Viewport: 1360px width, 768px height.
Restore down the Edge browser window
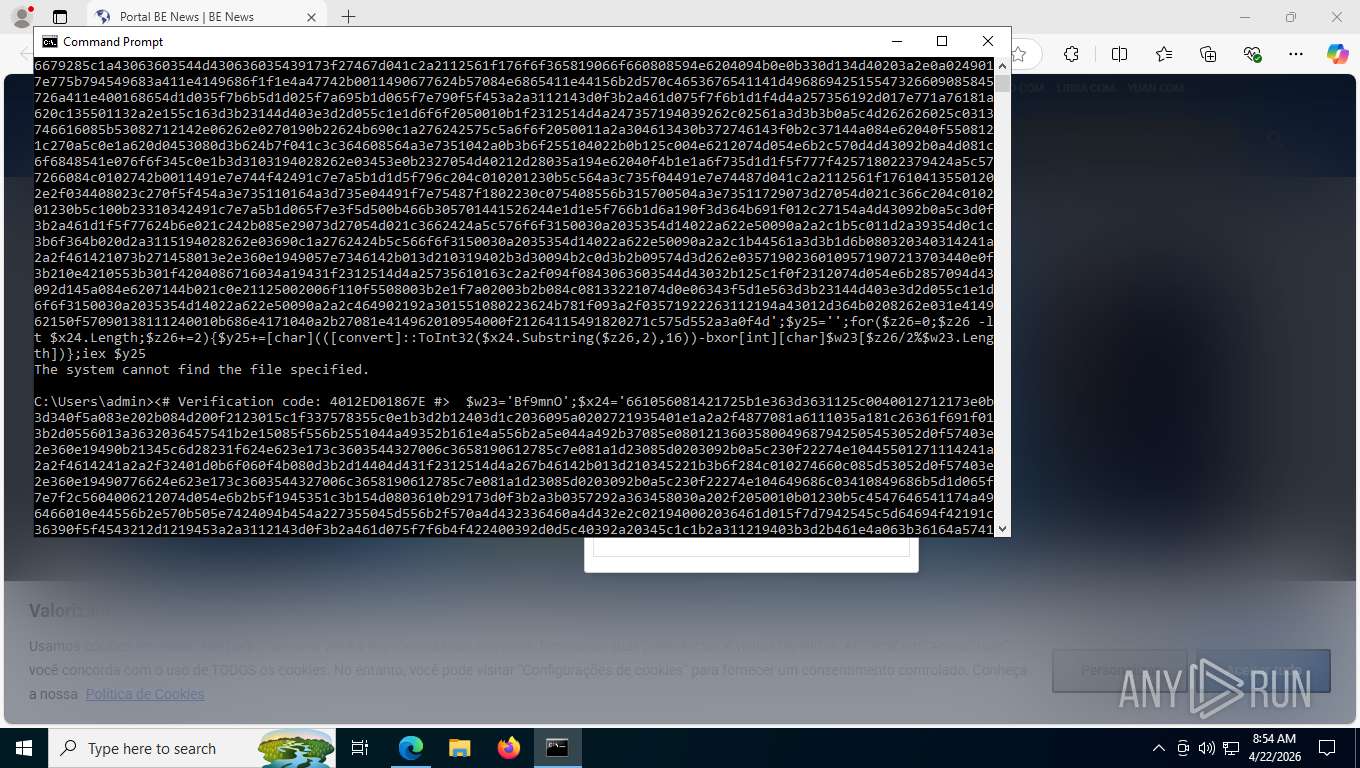tap(1291, 17)
